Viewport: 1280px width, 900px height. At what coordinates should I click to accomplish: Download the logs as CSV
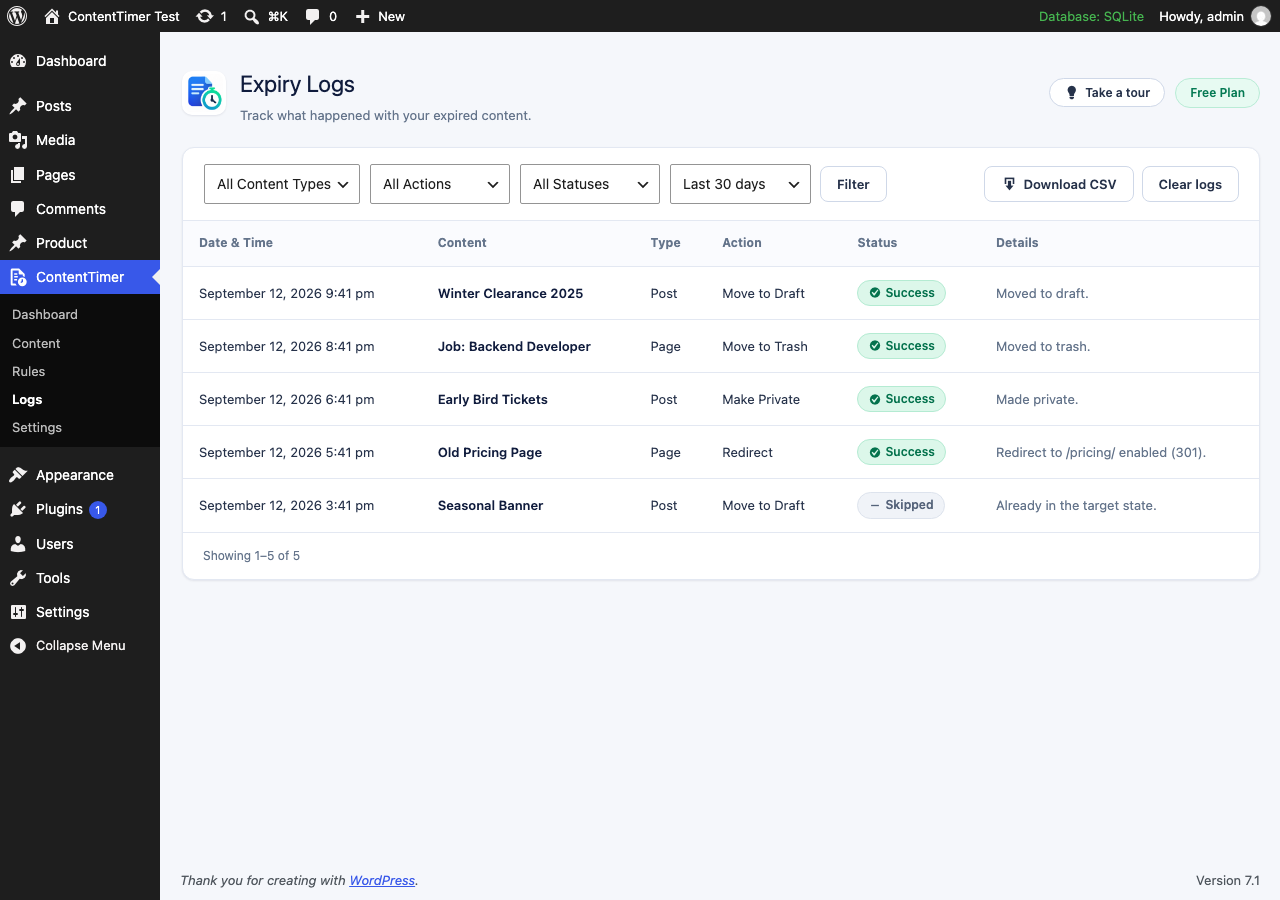(1059, 184)
